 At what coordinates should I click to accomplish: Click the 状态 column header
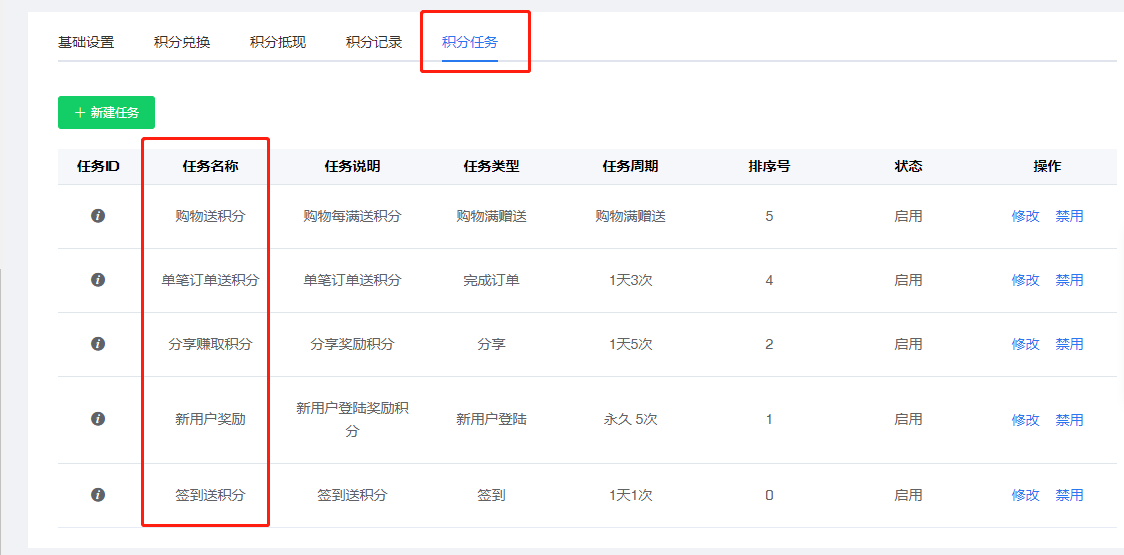pyautogui.click(x=908, y=166)
